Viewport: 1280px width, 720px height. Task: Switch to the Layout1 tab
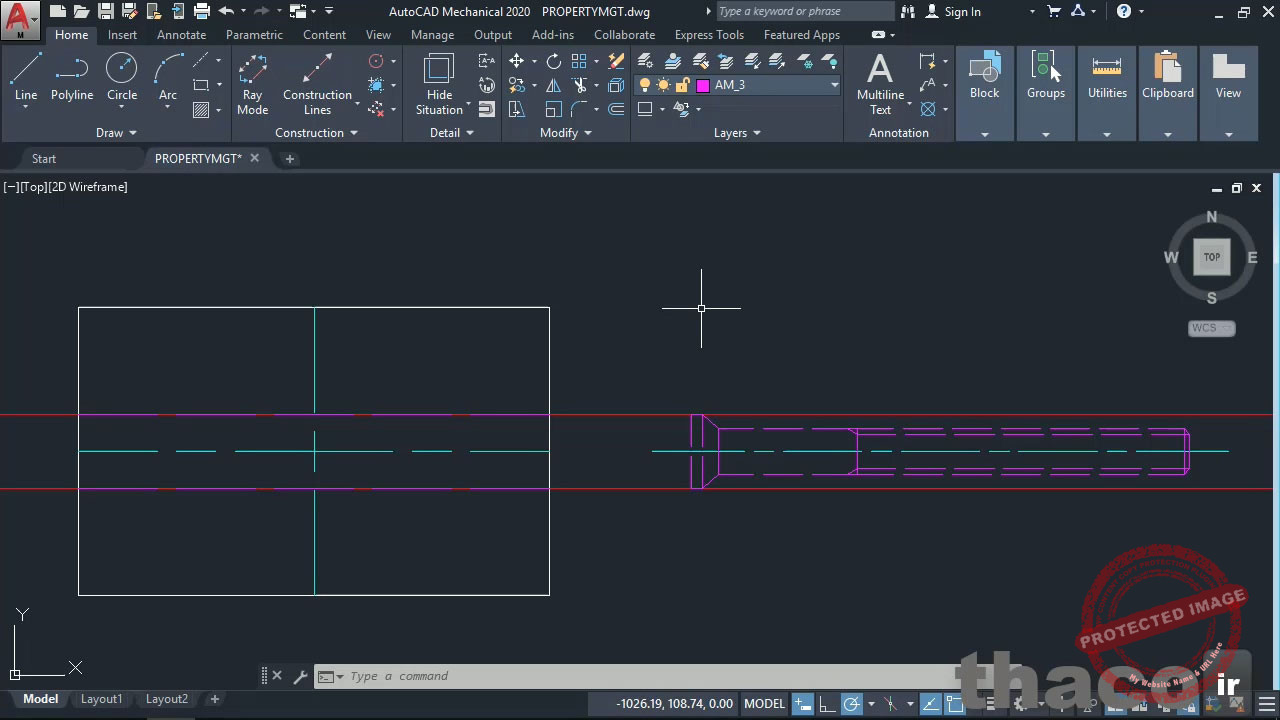[x=101, y=698]
